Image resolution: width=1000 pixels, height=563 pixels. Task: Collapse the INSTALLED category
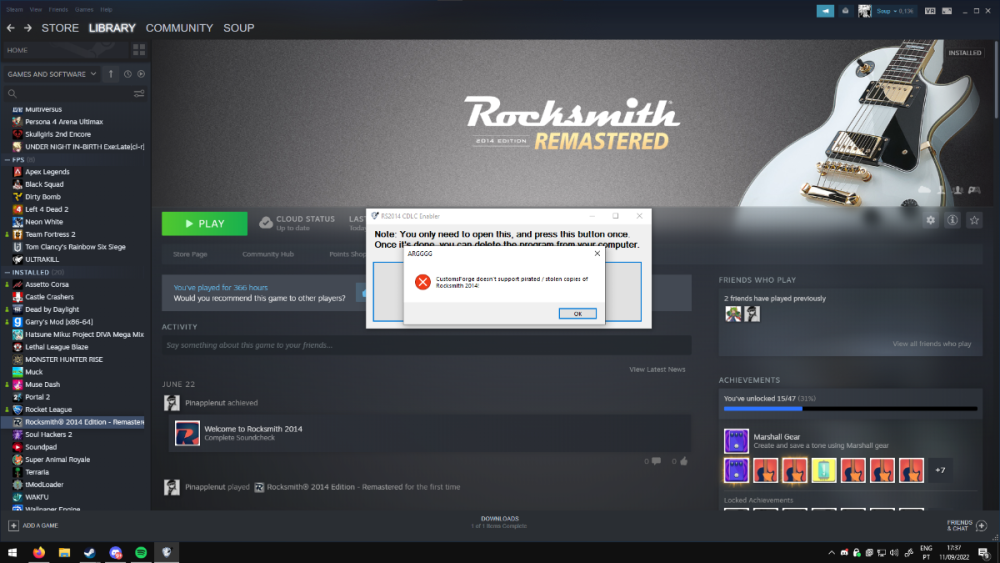7,272
